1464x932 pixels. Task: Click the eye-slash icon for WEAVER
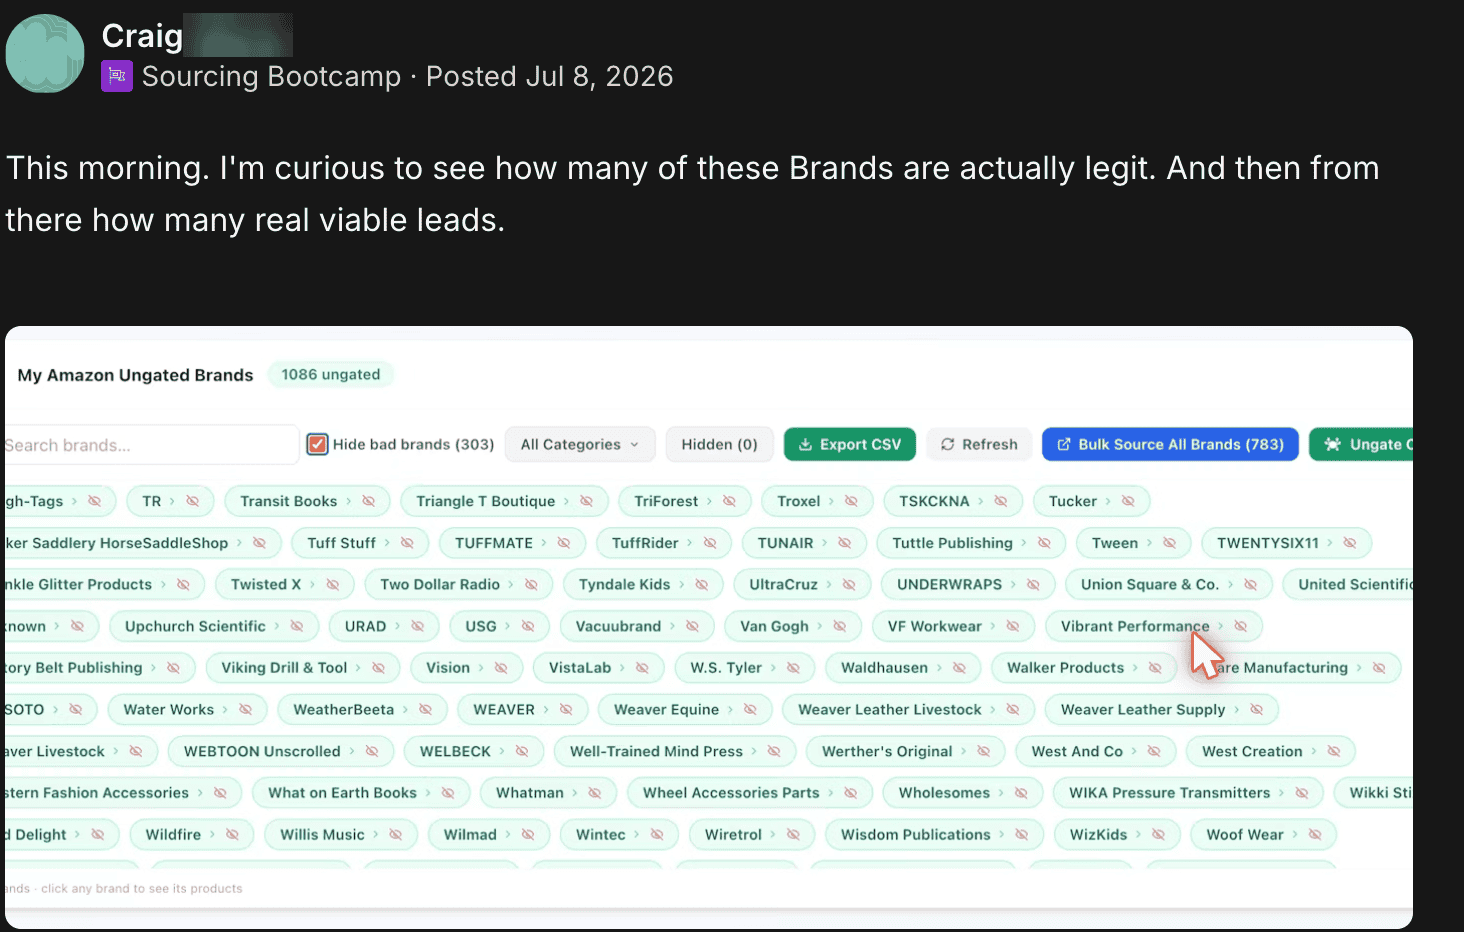(x=566, y=709)
